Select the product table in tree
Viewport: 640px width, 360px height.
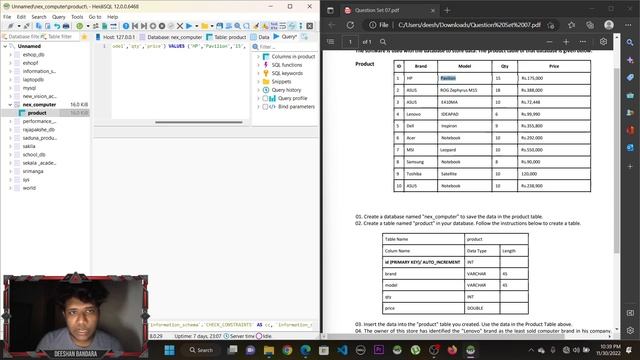37,113
